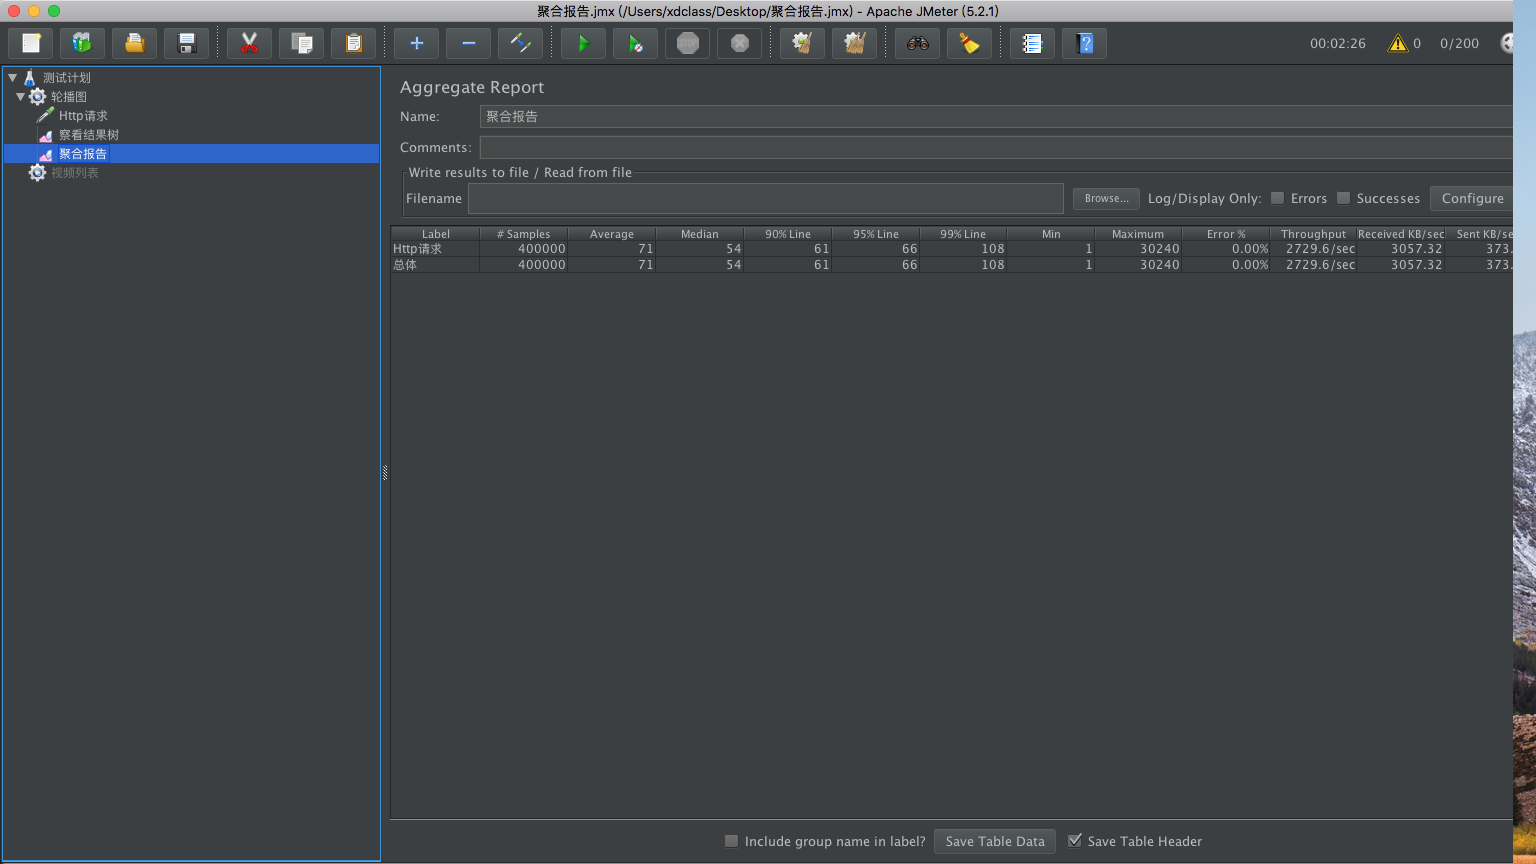Select the disabled 视频列表 thread group
Screen dimensions: 1536x864
[x=75, y=173]
